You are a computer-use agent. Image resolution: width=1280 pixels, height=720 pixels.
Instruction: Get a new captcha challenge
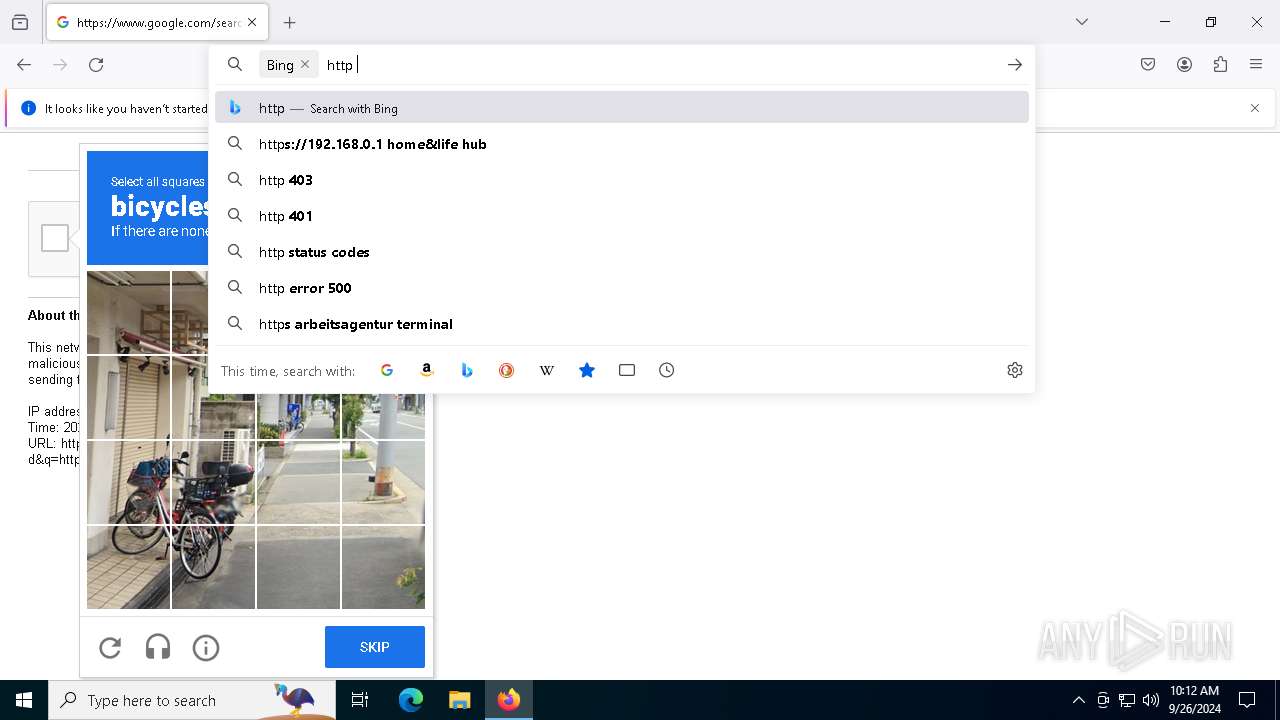tap(110, 648)
